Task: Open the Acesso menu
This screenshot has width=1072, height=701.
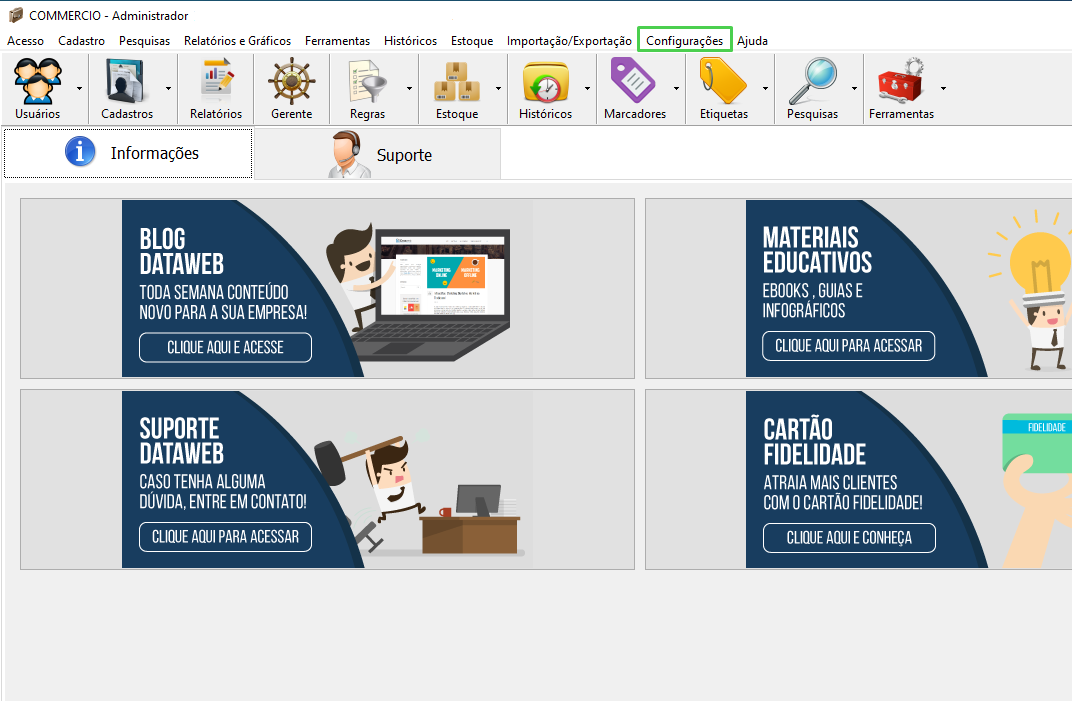Action: [x=25, y=41]
